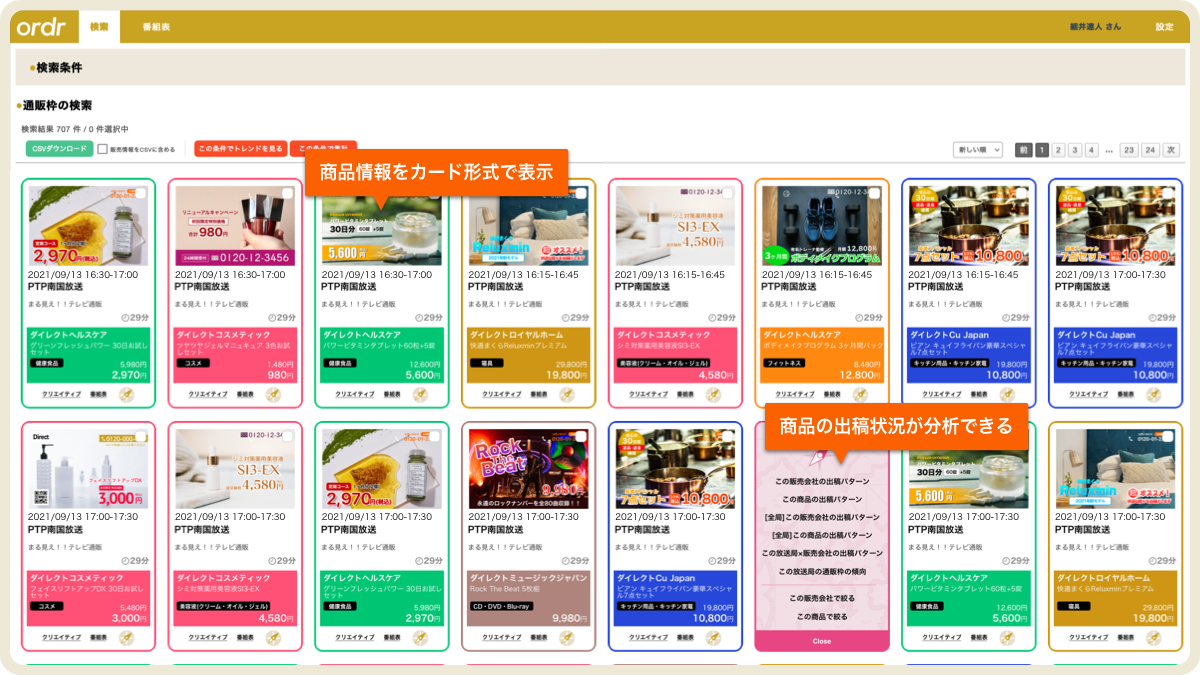Image resolution: width=1200 pixels, height=675 pixels.
Task: Click この条件でトレンドを見る button
Action: (x=240, y=149)
